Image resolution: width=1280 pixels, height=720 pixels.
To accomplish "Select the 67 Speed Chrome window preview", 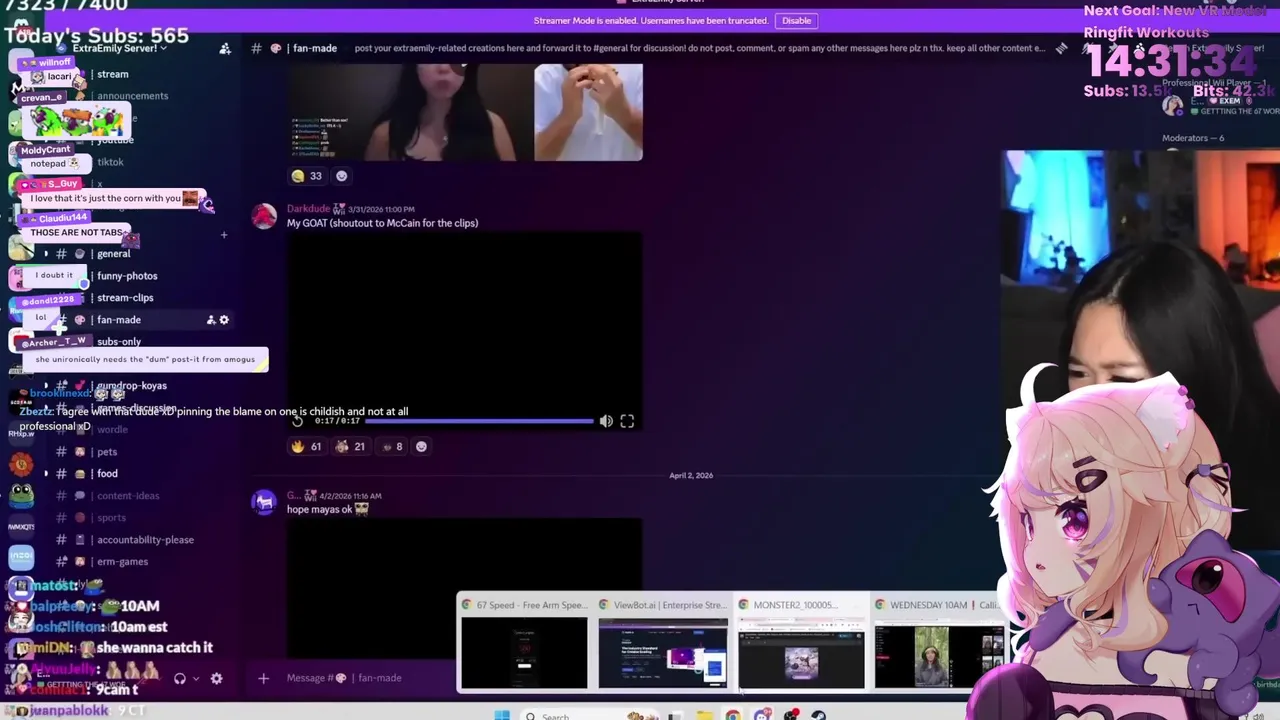I will pos(525,644).
